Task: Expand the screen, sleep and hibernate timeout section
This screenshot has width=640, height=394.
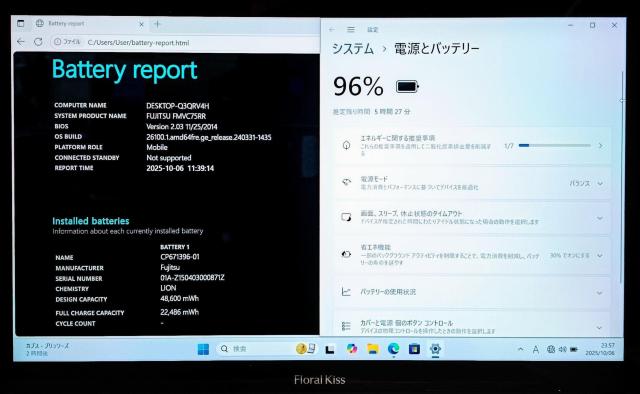Action: click(x=600, y=218)
